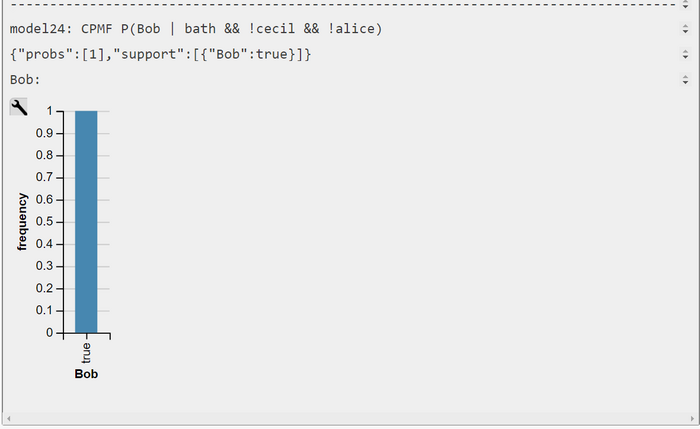Image resolution: width=700 pixels, height=429 pixels.
Task: Click the probs and support JSON text
Action: click(160, 54)
